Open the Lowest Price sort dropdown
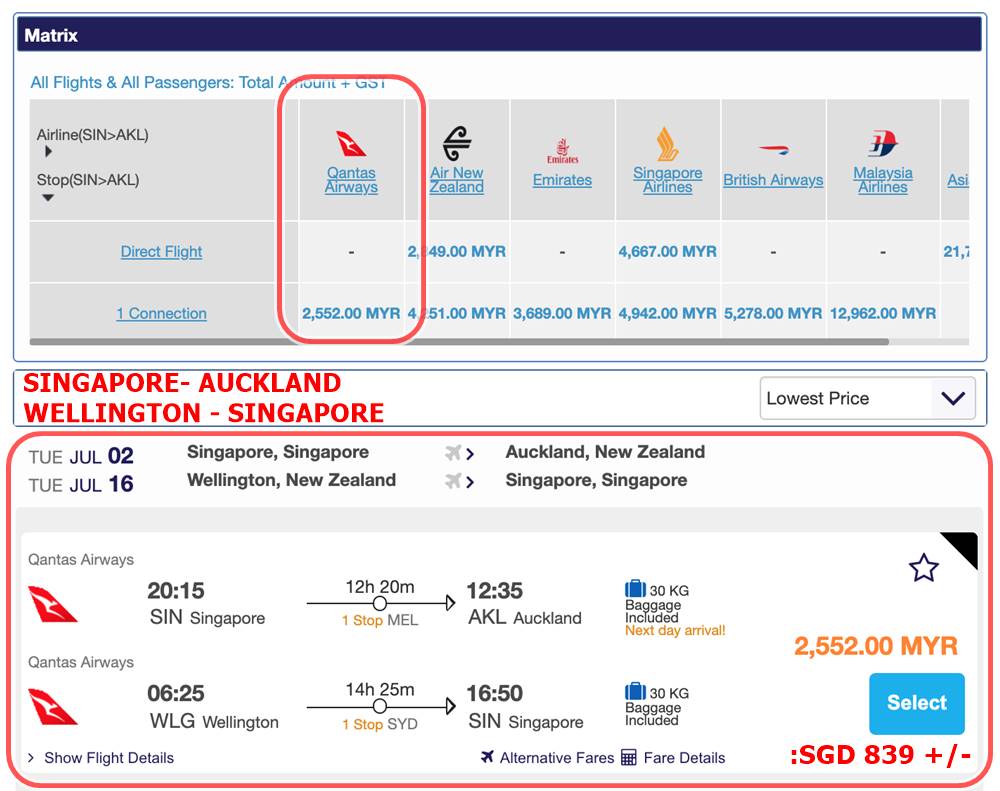 click(x=867, y=398)
